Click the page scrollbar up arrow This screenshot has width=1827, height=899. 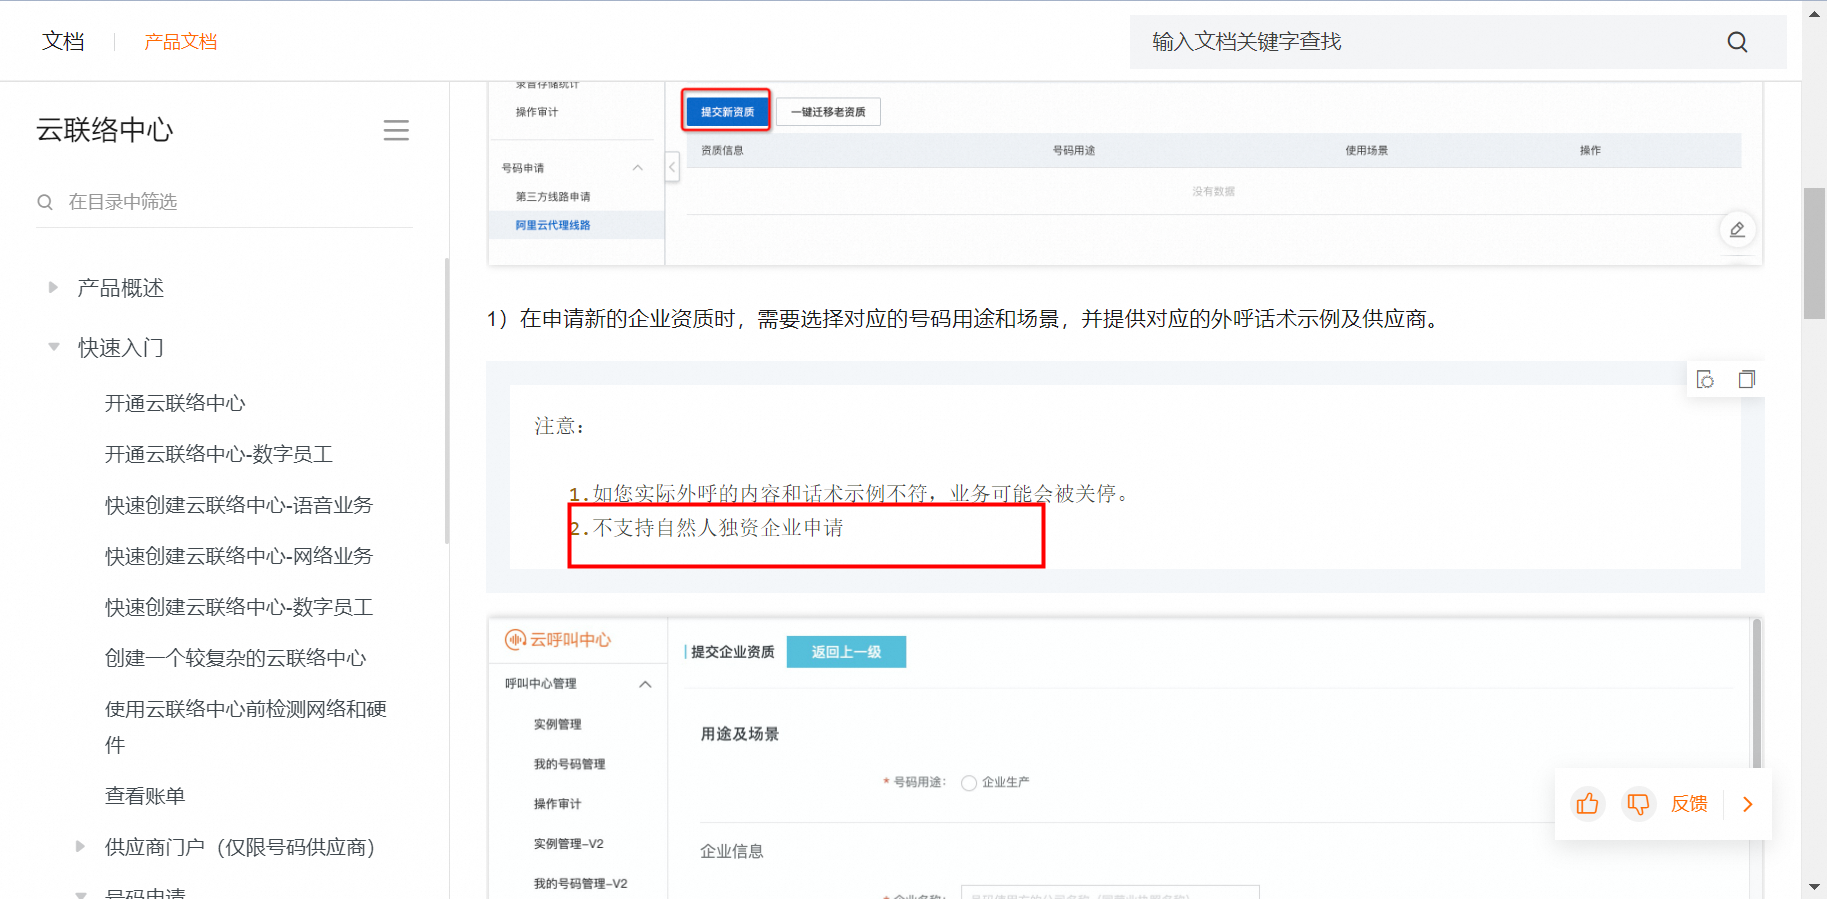tap(1814, 14)
